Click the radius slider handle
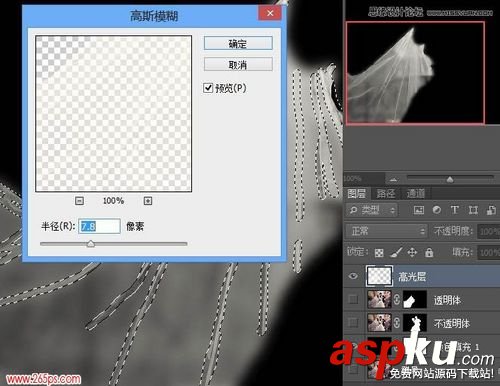 point(91,244)
